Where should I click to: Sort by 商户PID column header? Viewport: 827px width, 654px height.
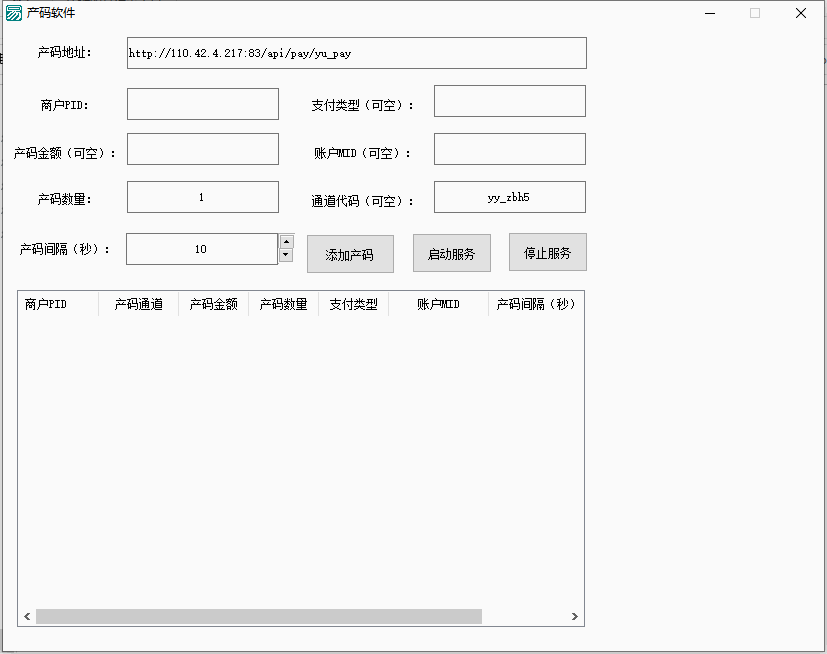(57, 304)
